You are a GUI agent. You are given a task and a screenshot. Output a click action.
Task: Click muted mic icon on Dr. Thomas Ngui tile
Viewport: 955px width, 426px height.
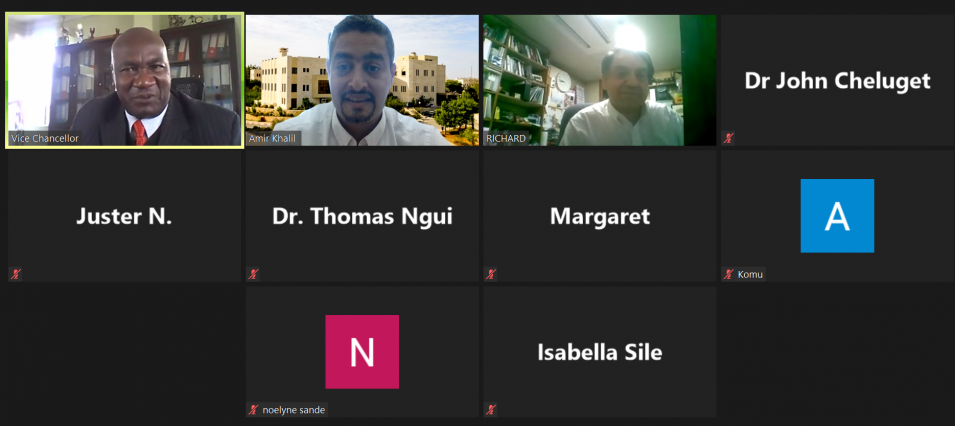(x=253, y=274)
